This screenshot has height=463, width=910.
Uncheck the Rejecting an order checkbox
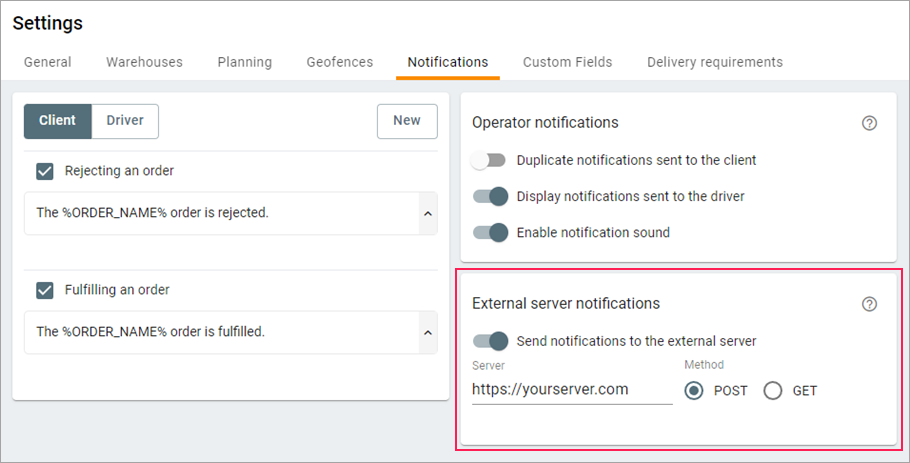tap(44, 171)
